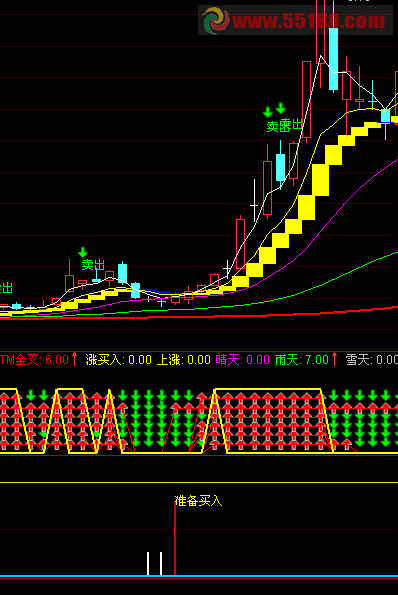The height and width of the screenshot is (595, 398).
Task: Select the yellow 上涨 0.00 indicator label
Action: click(184, 359)
